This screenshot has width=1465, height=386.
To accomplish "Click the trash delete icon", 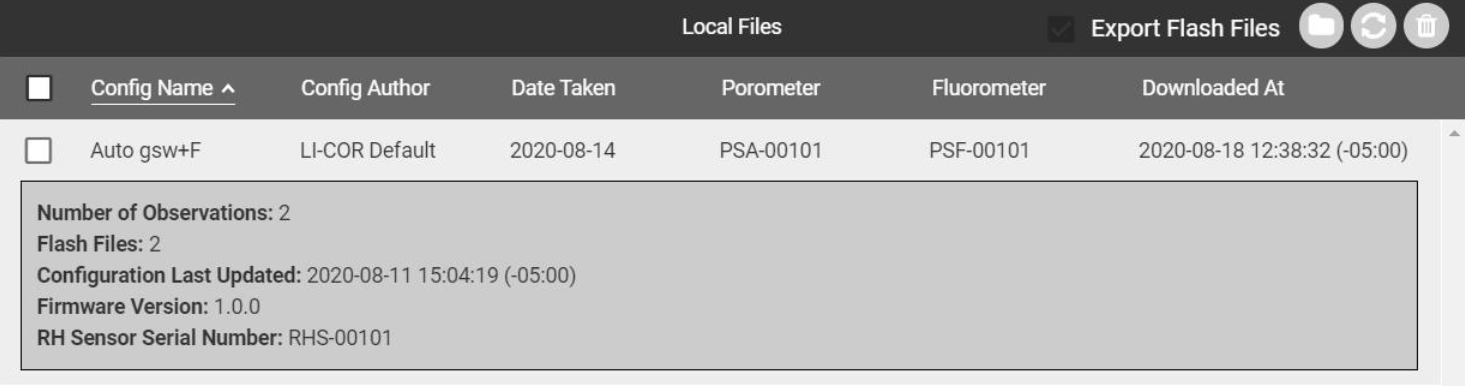I will click(1425, 28).
